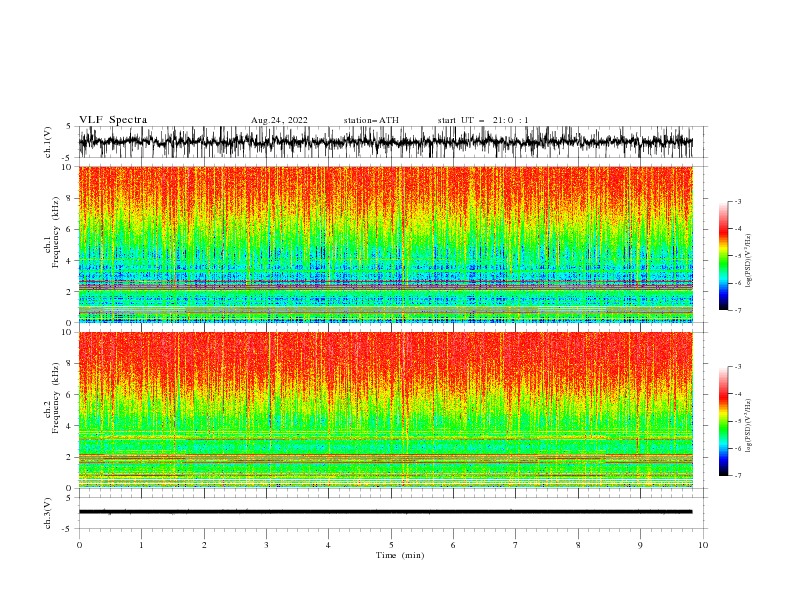Click the 'station=ATH' label

click(371, 120)
